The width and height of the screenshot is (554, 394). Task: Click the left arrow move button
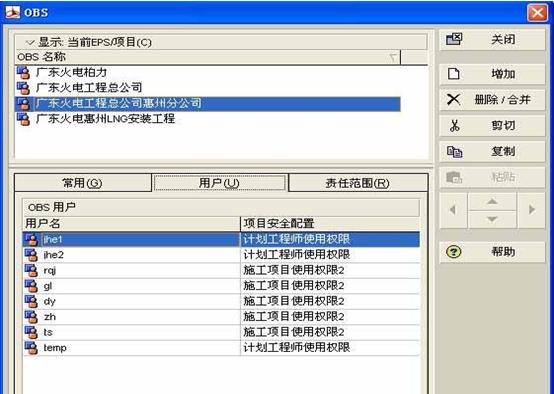453,210
